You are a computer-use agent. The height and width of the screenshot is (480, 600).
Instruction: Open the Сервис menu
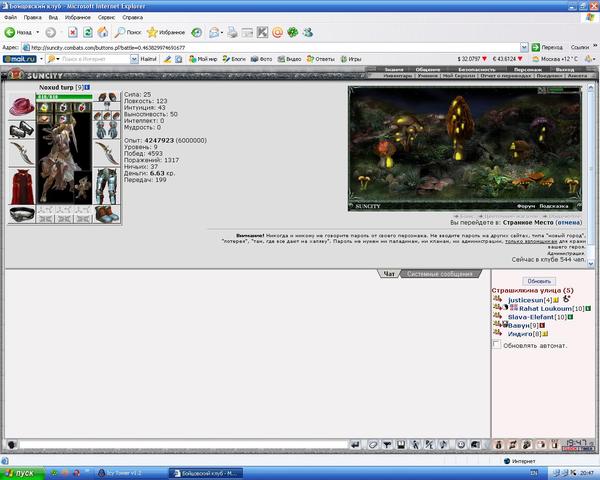click(x=106, y=17)
